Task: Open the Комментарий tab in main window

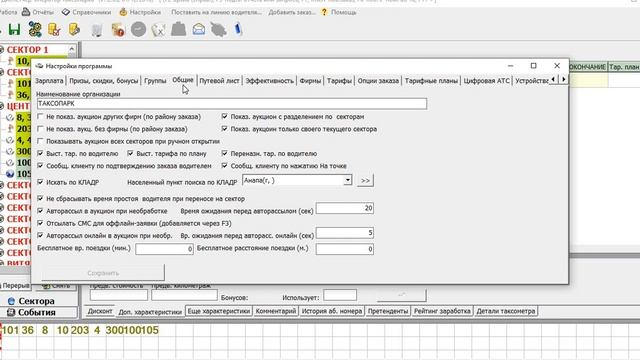Action: tap(276, 311)
